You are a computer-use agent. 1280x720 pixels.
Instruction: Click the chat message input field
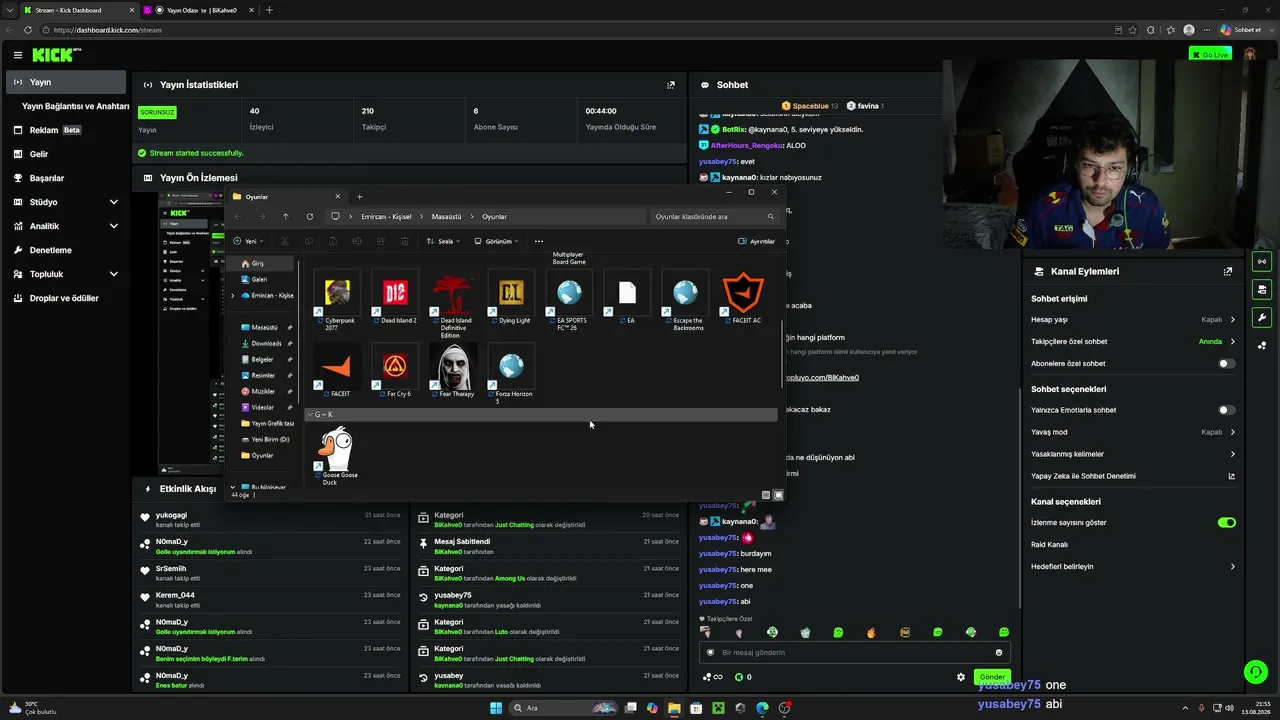(855, 653)
